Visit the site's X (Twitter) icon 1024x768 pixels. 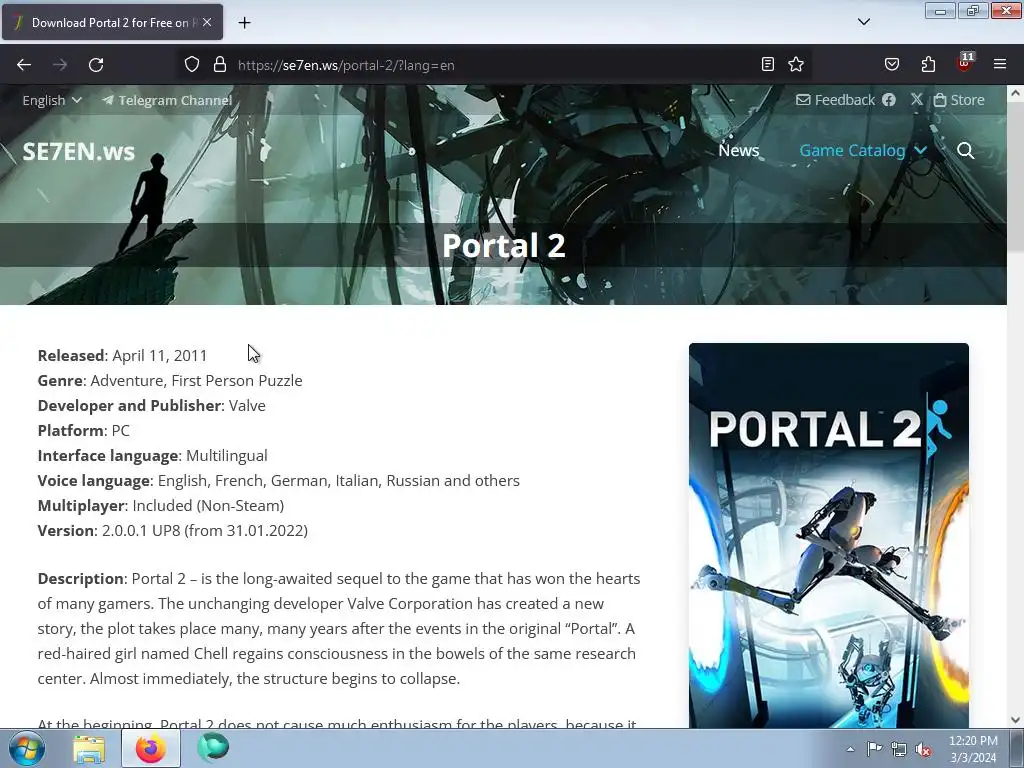tap(917, 99)
